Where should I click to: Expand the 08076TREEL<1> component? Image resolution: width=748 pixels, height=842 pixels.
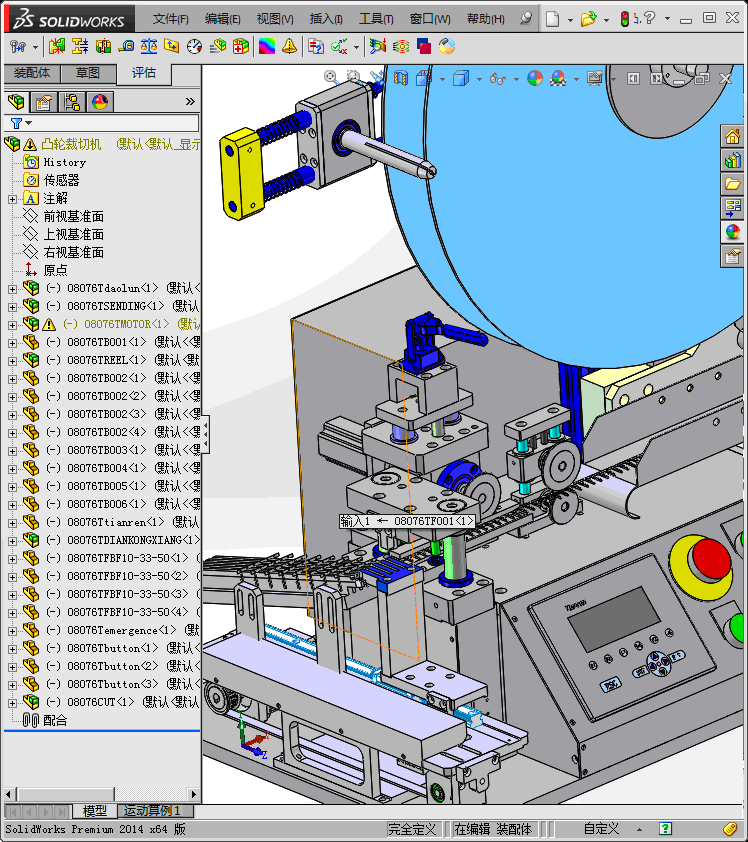[12, 361]
